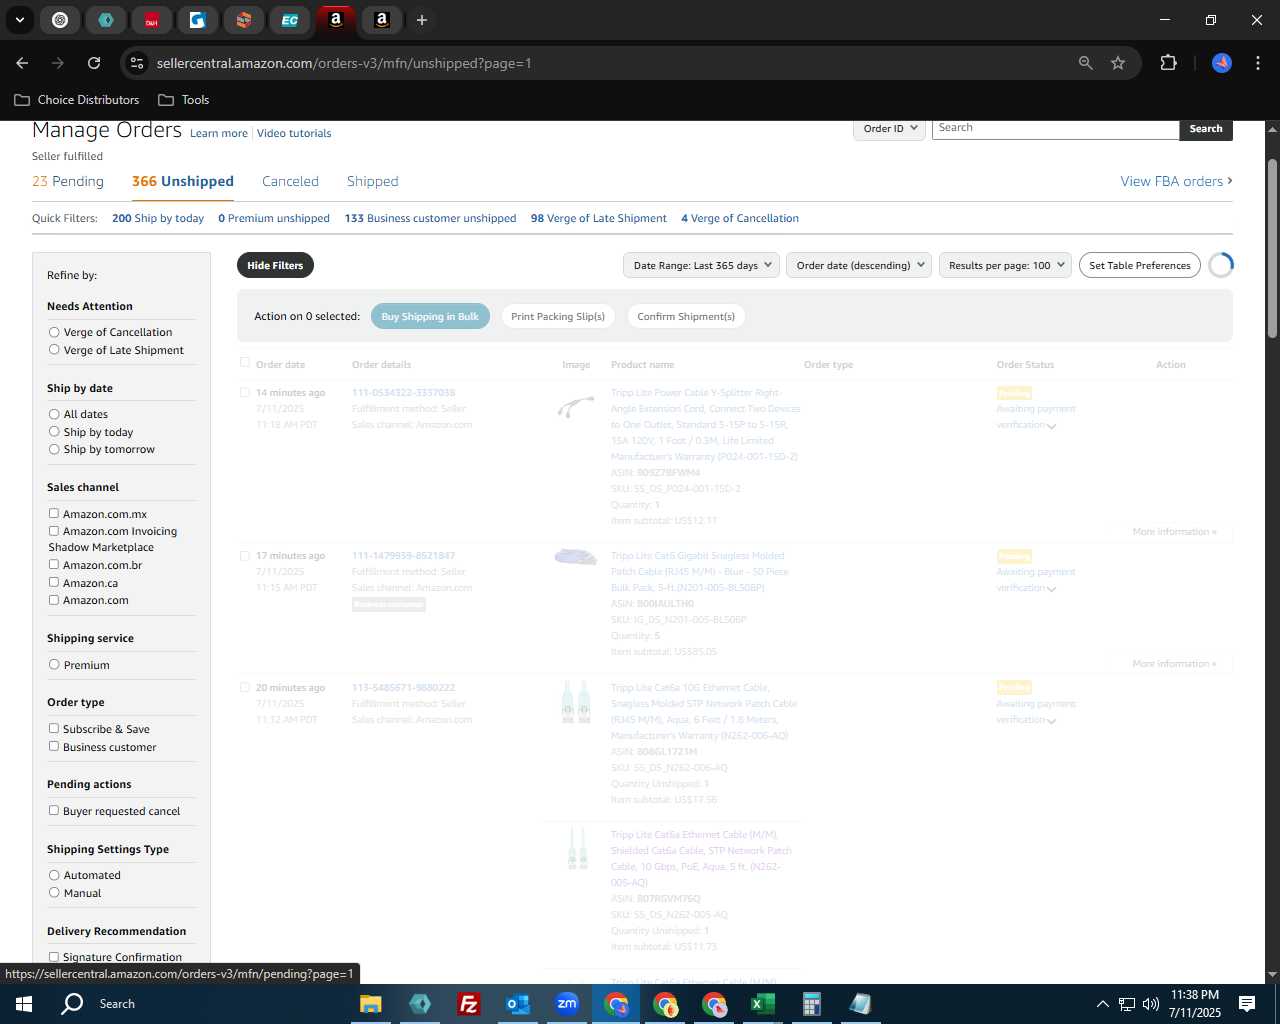The width and height of the screenshot is (1280, 1024).
Task: Launch File Explorer from taskbar
Action: point(371,1004)
